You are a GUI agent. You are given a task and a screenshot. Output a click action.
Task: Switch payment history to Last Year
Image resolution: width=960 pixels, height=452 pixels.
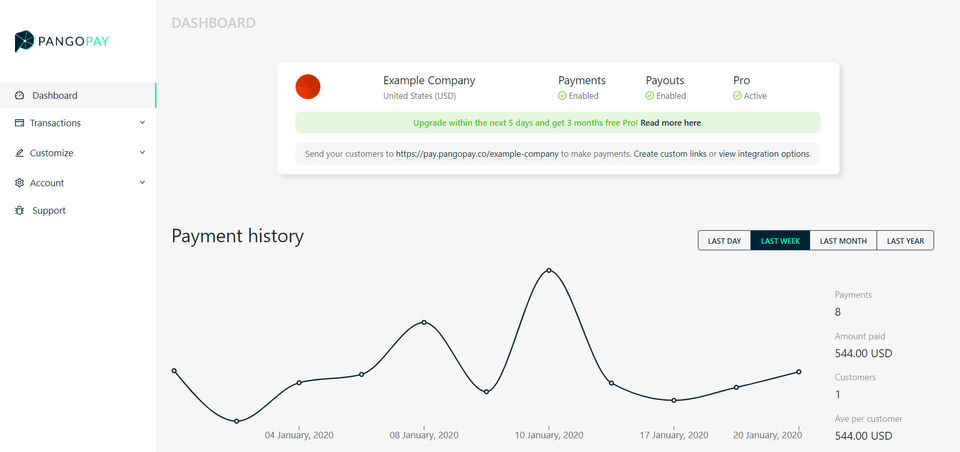click(x=906, y=241)
